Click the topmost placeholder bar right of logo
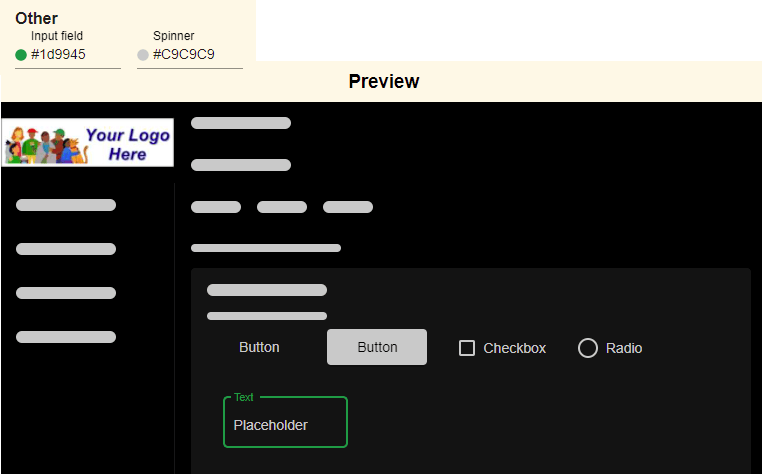The width and height of the screenshot is (762, 474). point(241,123)
